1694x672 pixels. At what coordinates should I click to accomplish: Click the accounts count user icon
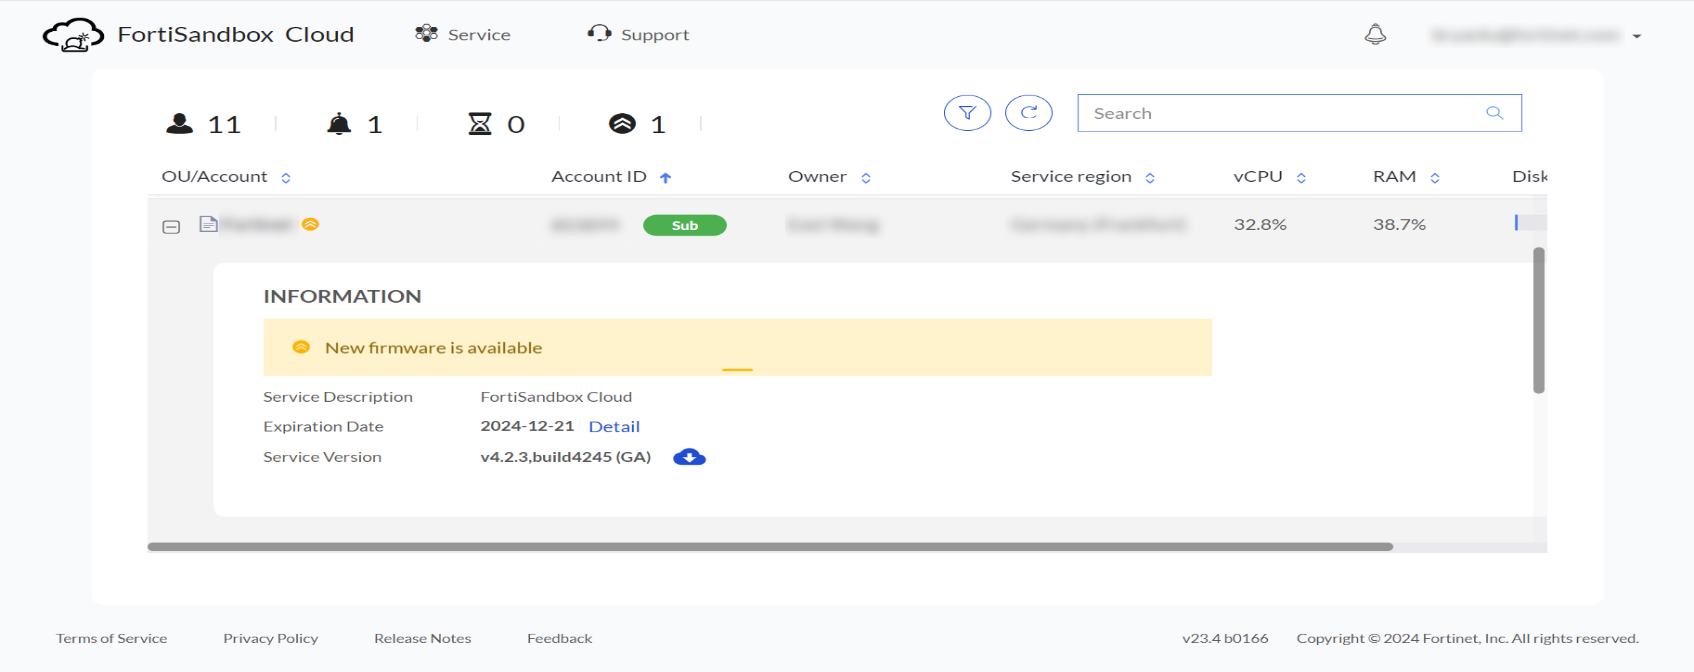click(x=180, y=123)
